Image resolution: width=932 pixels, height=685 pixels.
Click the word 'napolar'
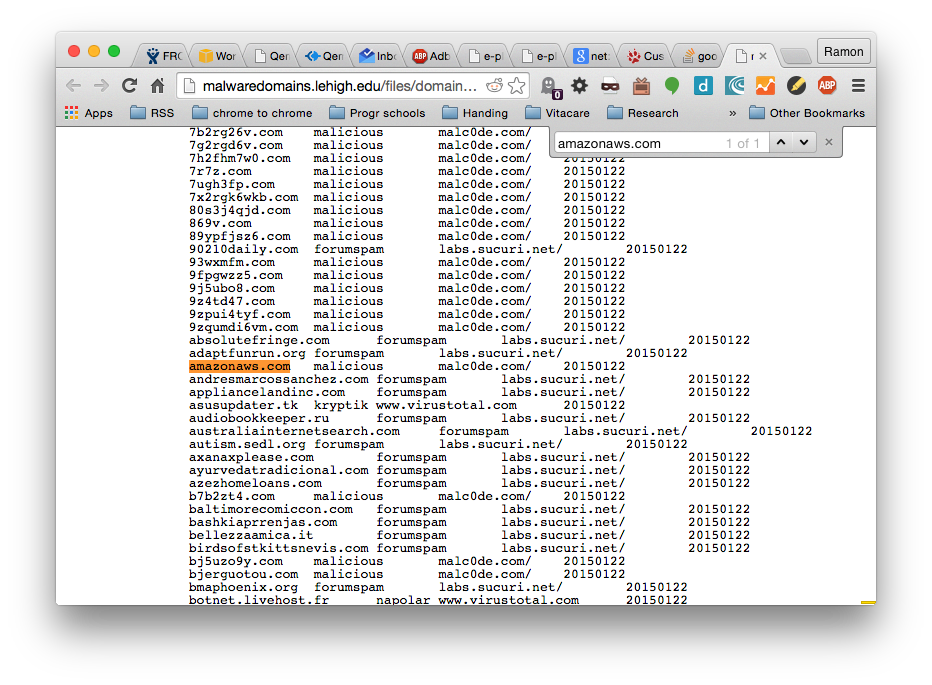click(403, 600)
